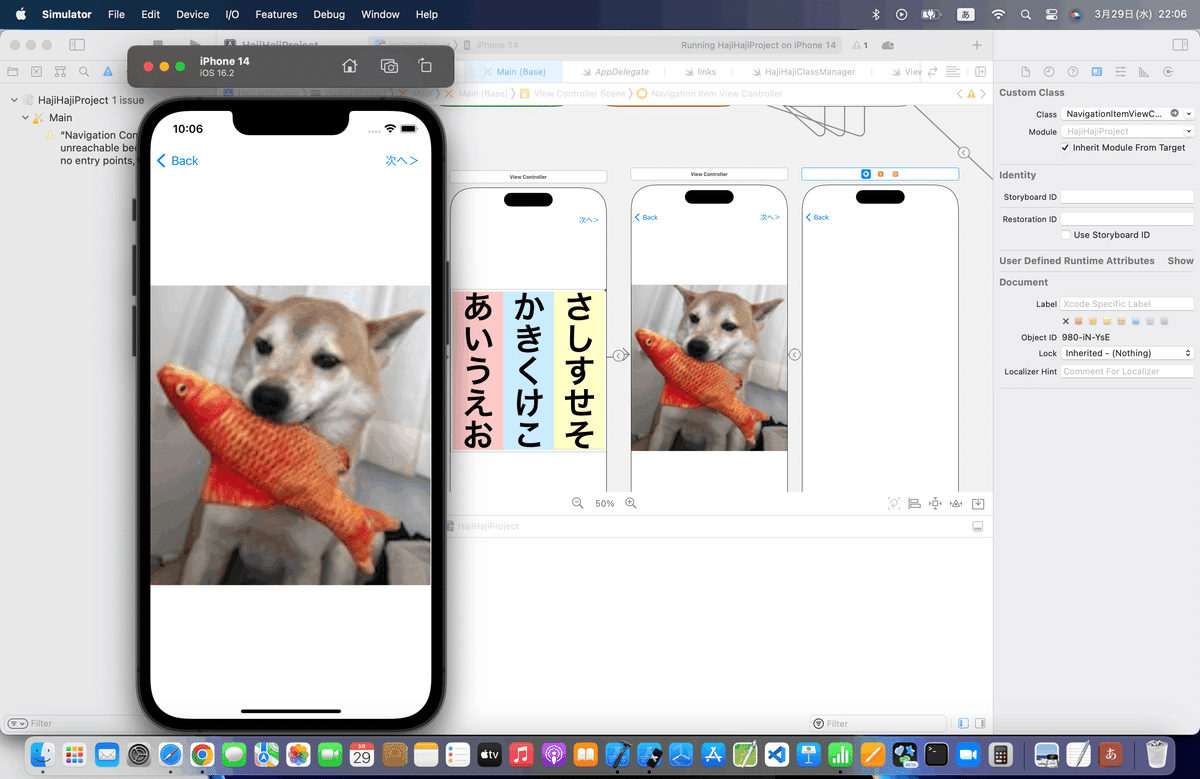Go to next issue in jump bar
The height and width of the screenshot is (779, 1200).
[x=981, y=94]
